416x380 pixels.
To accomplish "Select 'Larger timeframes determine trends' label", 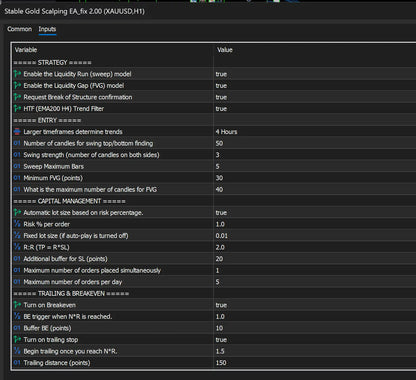I will (73, 132).
